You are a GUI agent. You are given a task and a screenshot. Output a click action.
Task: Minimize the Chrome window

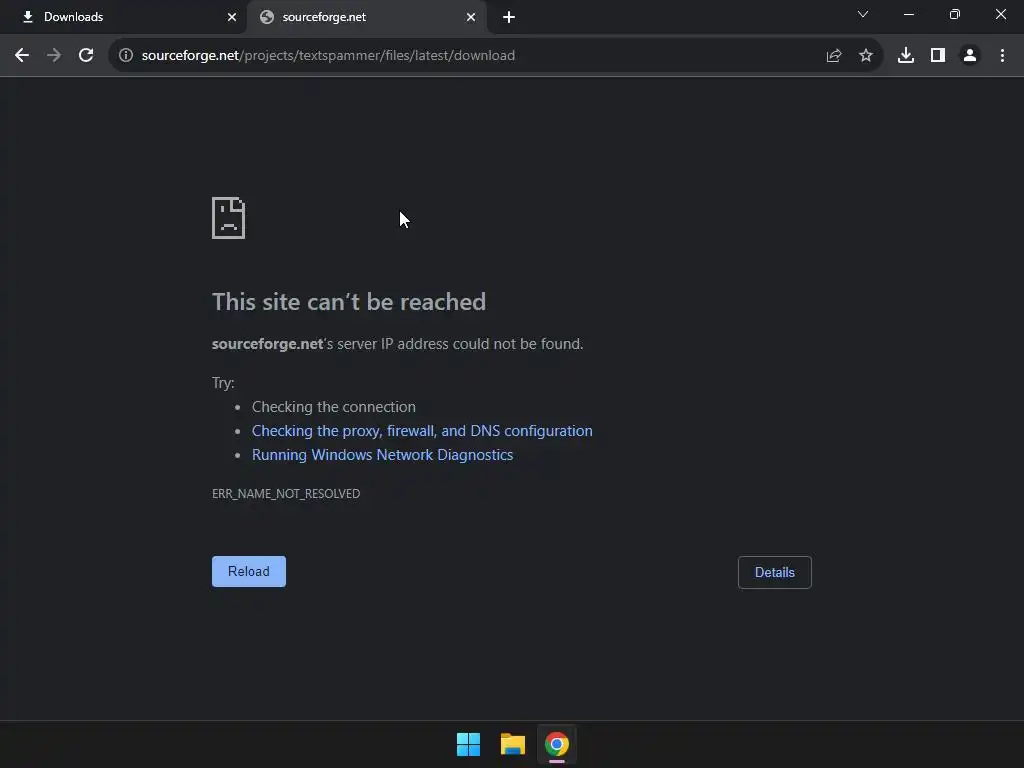click(908, 14)
